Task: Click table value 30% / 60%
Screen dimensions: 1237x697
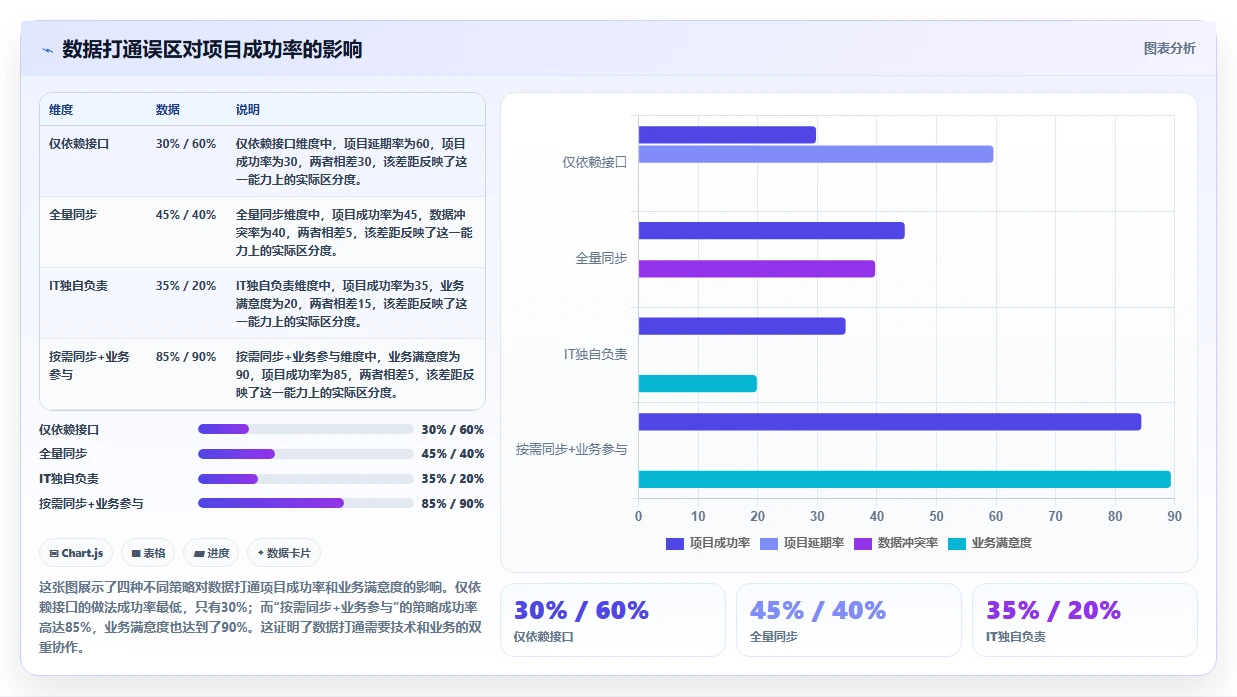Action: click(186, 144)
